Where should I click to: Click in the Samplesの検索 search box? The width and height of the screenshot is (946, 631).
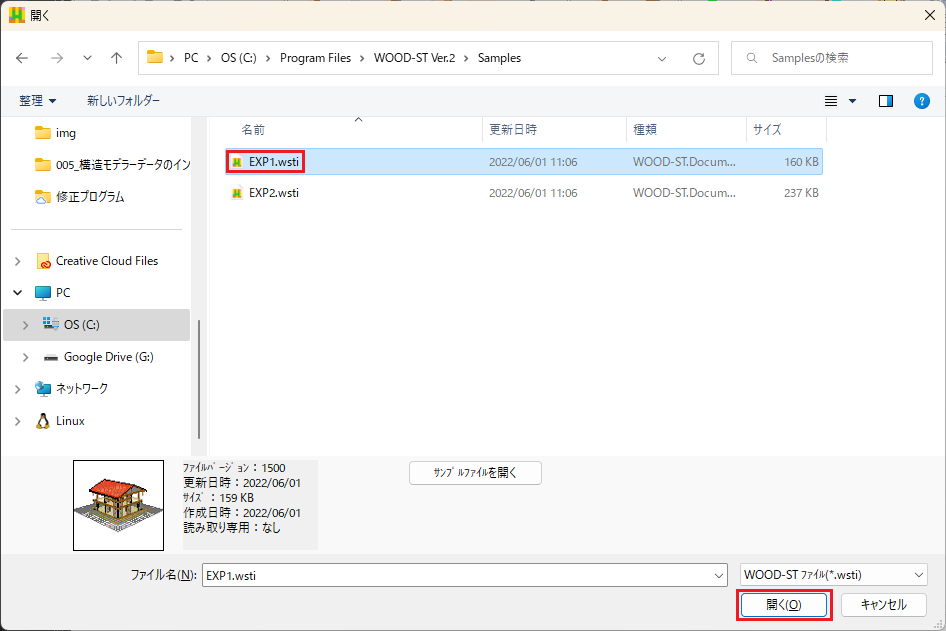point(840,58)
